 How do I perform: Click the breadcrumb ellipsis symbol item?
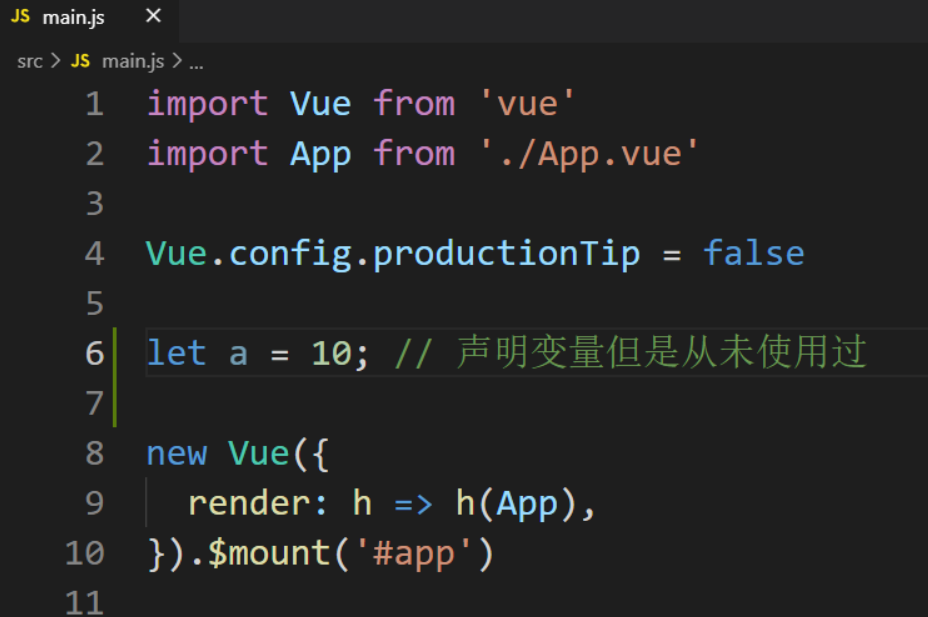click(196, 62)
